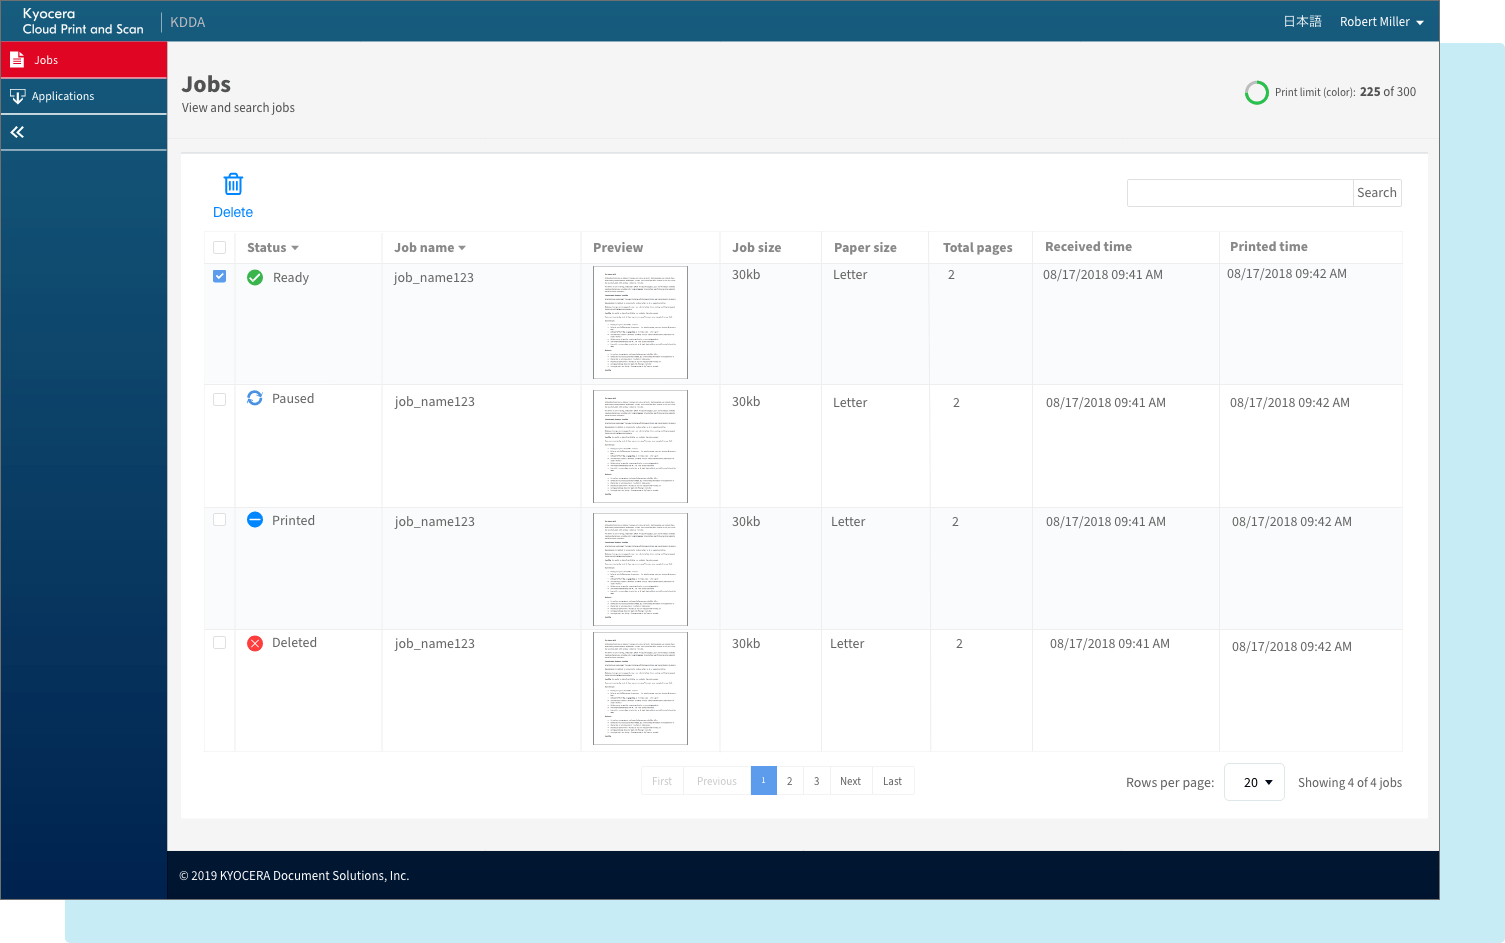Uncheck the Ready job row checkbox
Image resolution: width=1505 pixels, height=943 pixels.
[x=220, y=276]
